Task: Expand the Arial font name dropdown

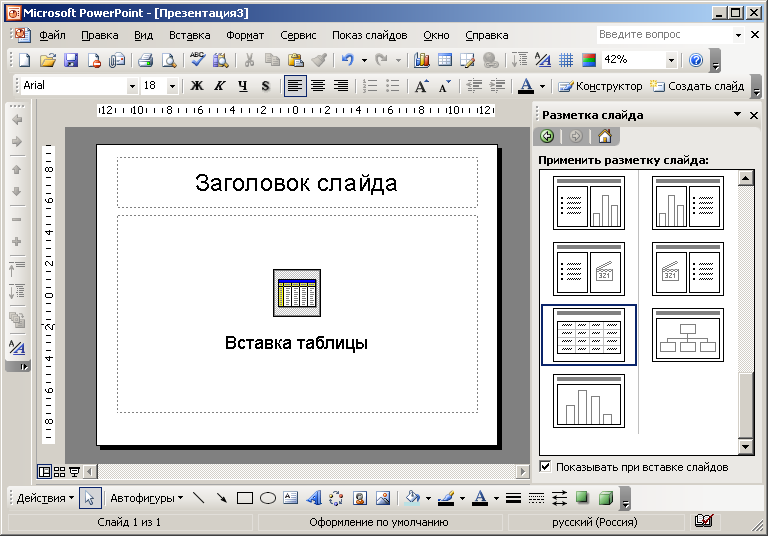Action: pos(132,86)
